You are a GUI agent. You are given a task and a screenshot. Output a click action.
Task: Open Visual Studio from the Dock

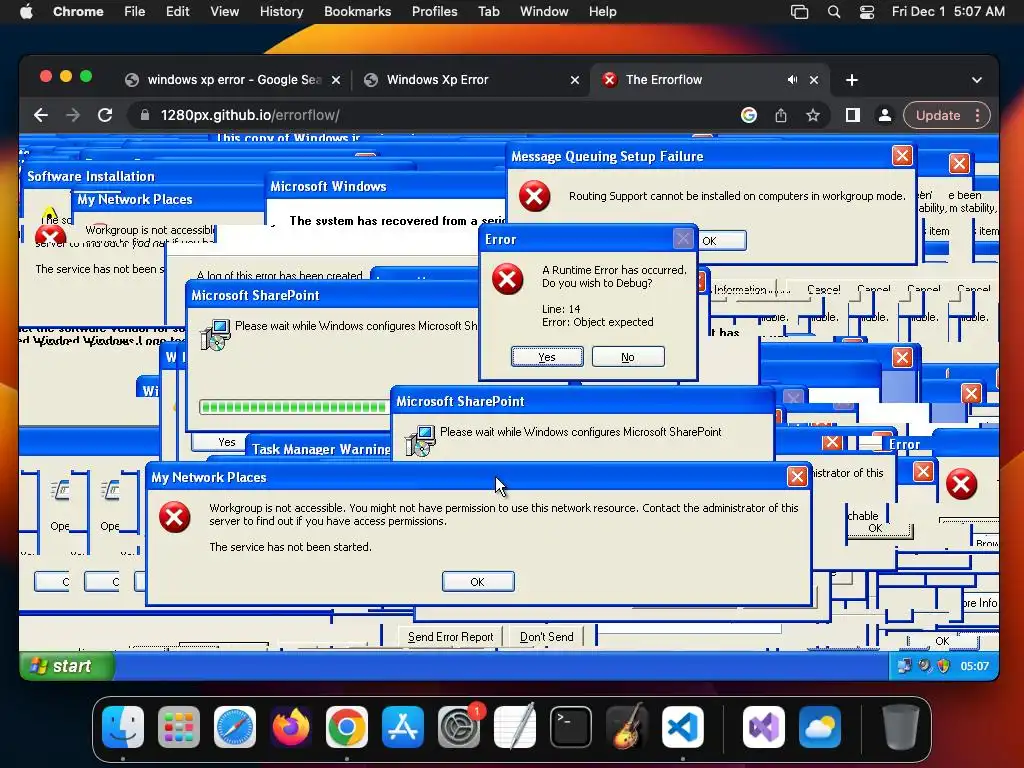(x=764, y=727)
